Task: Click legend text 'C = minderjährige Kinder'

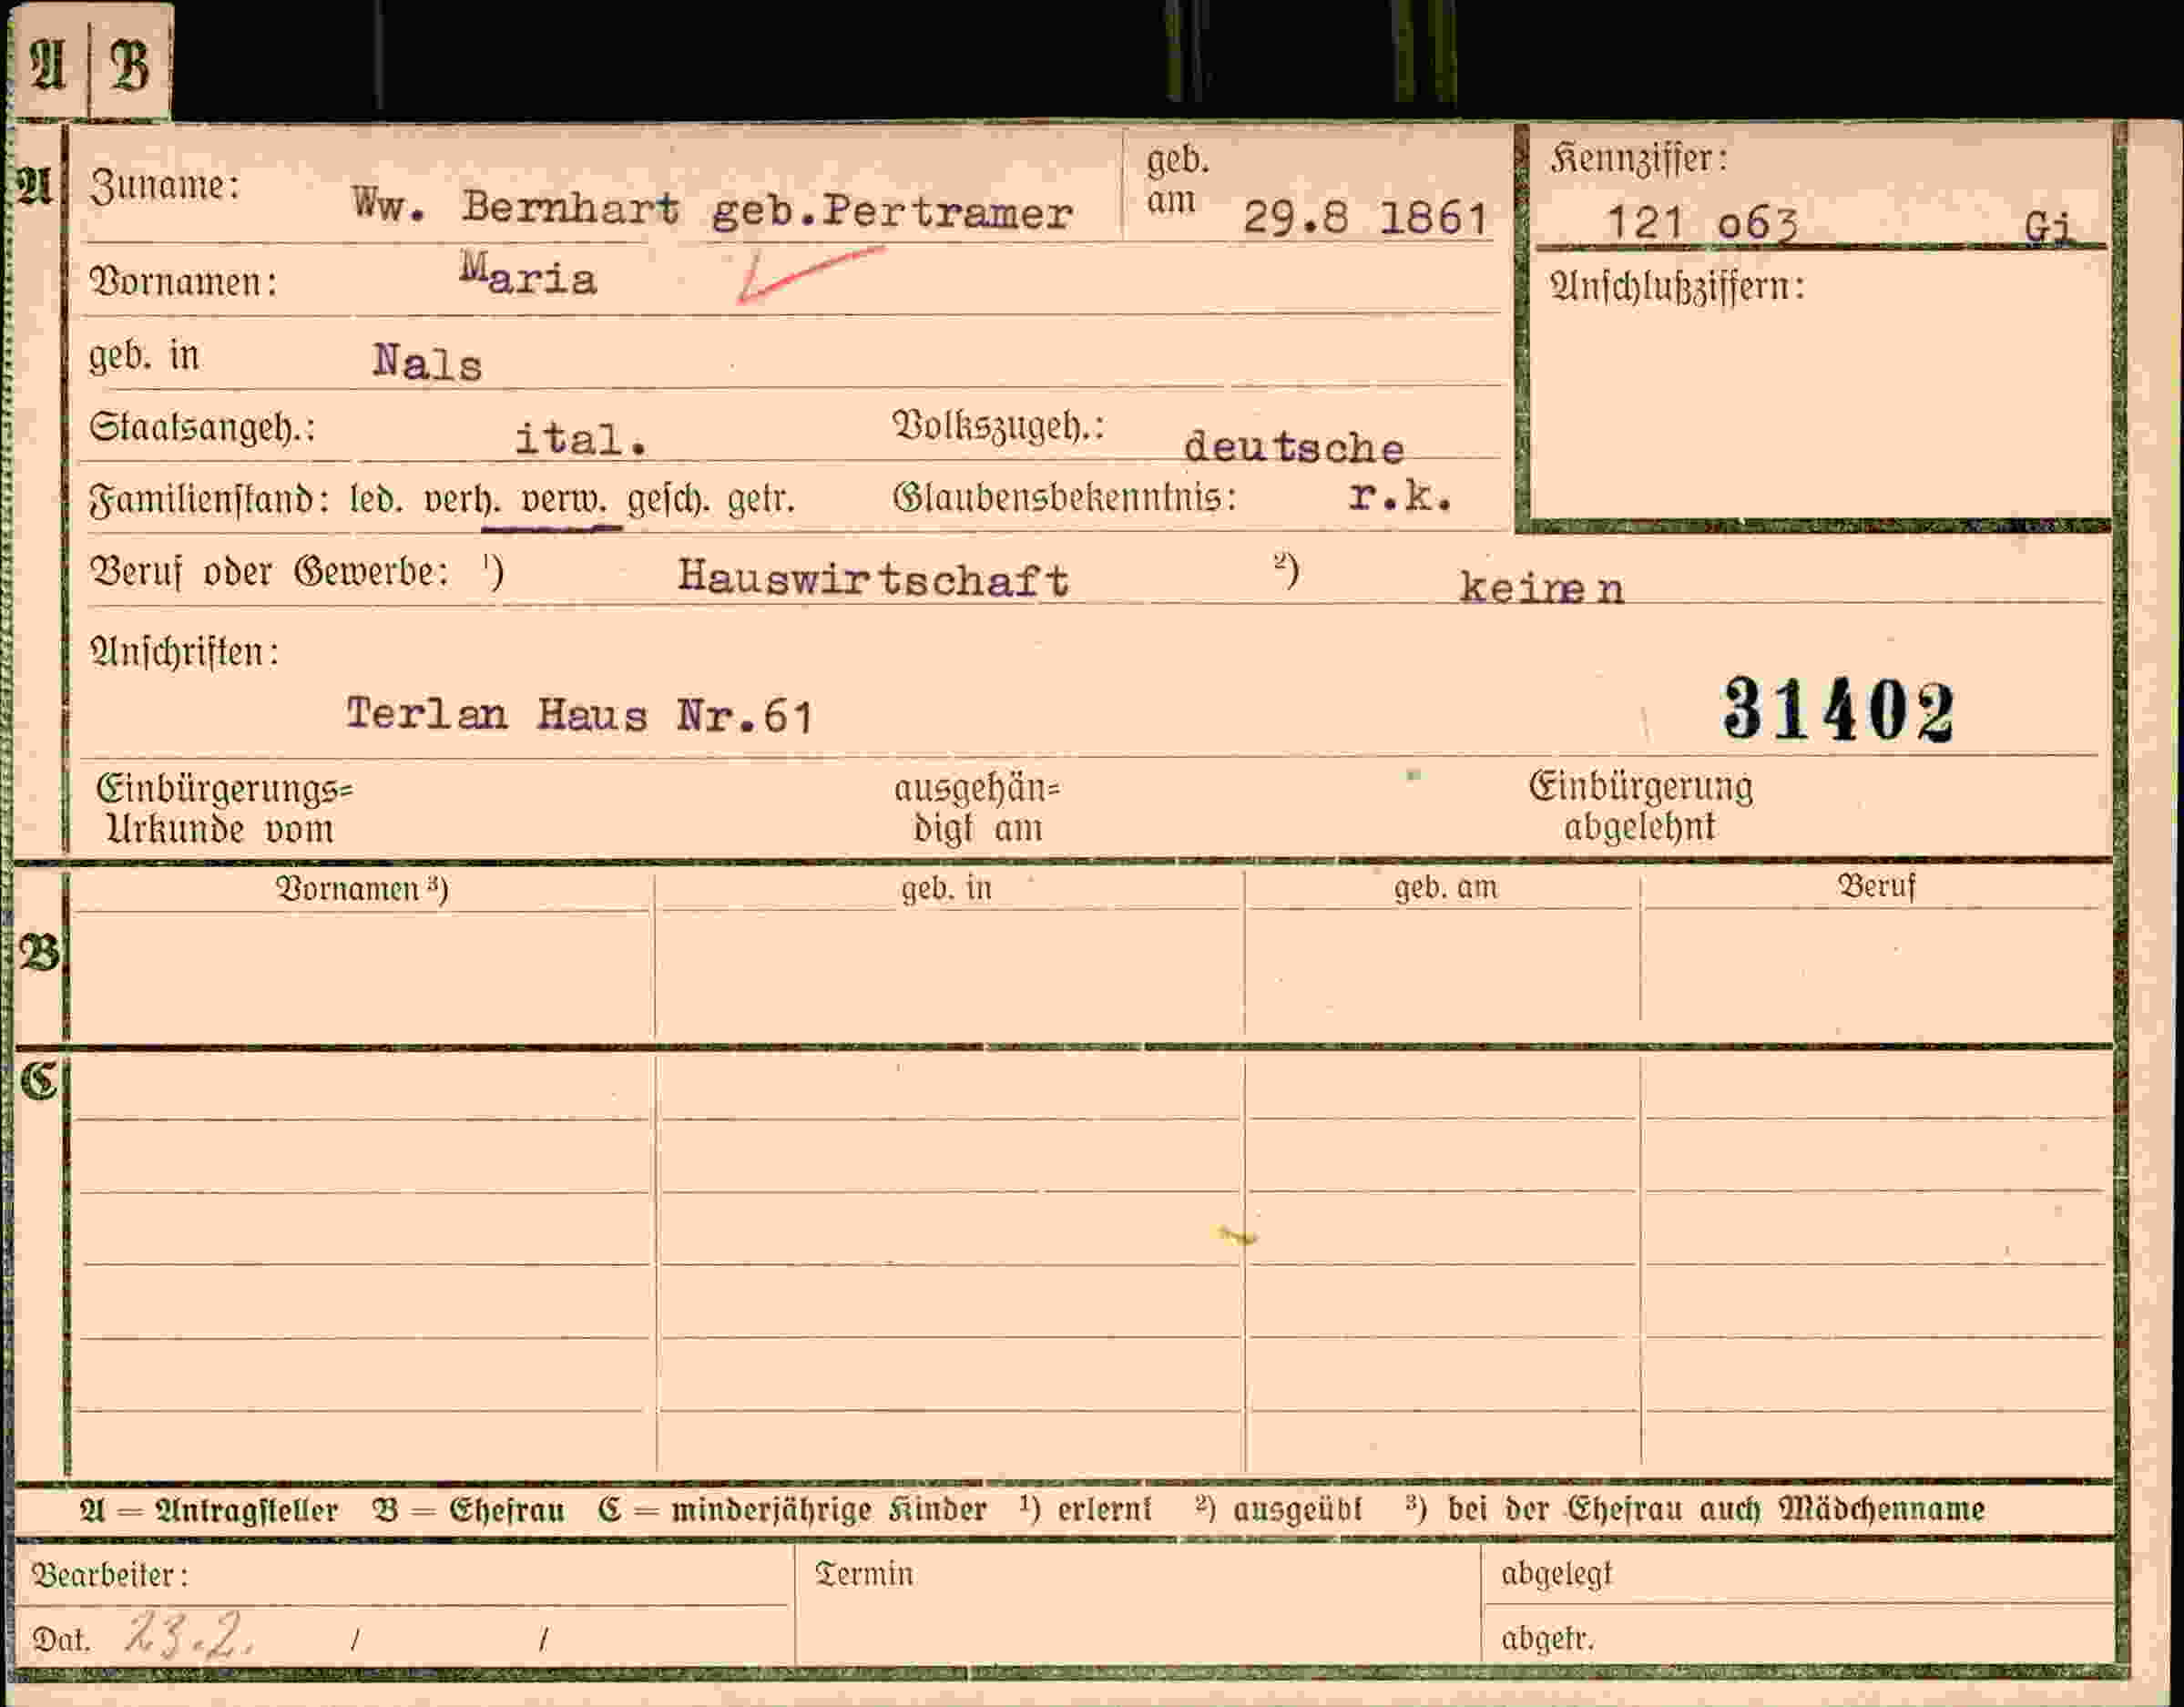Action: tap(793, 1509)
